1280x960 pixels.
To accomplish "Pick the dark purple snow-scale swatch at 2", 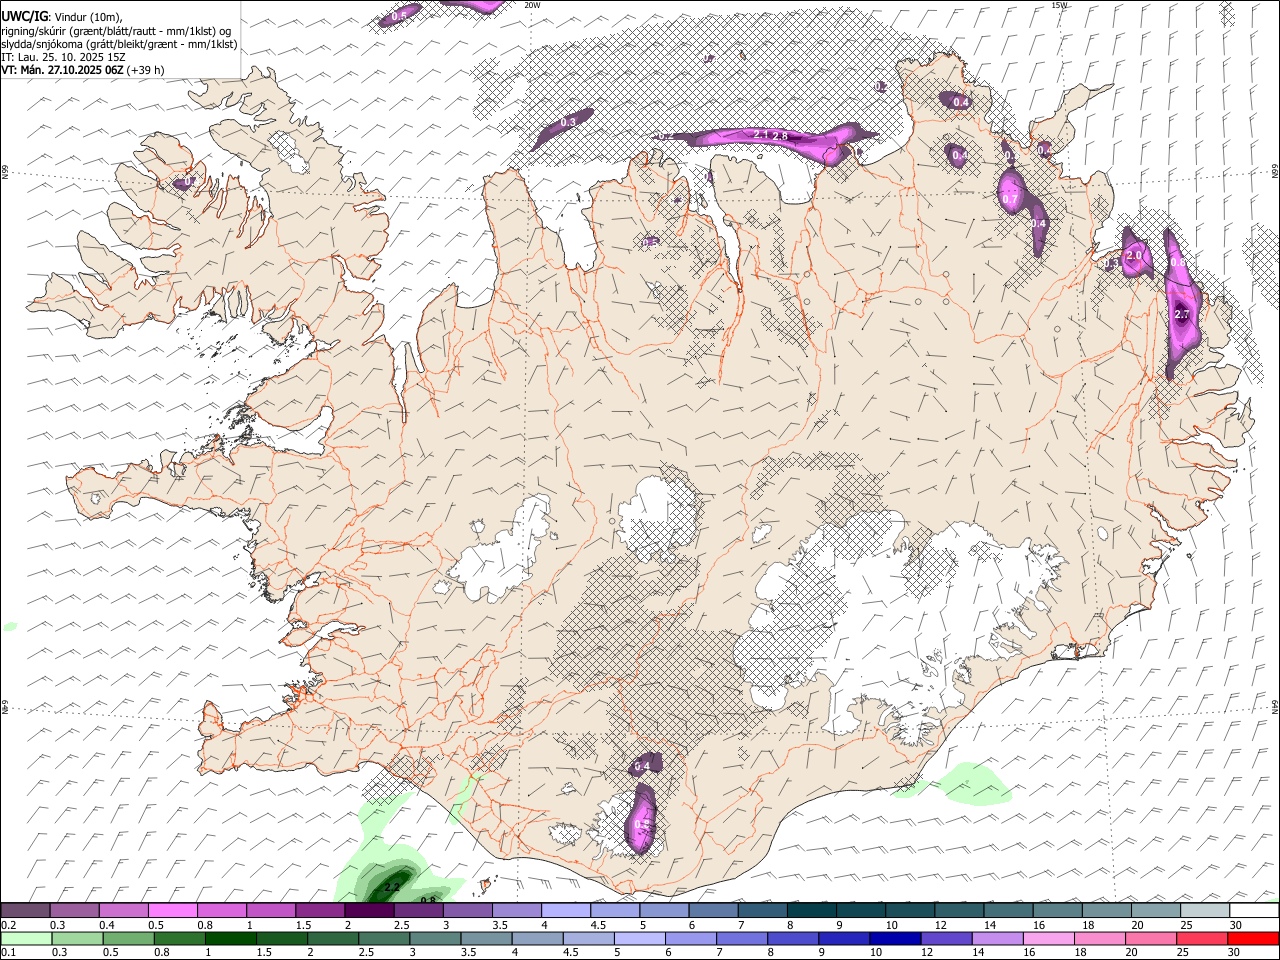I will point(369,911).
